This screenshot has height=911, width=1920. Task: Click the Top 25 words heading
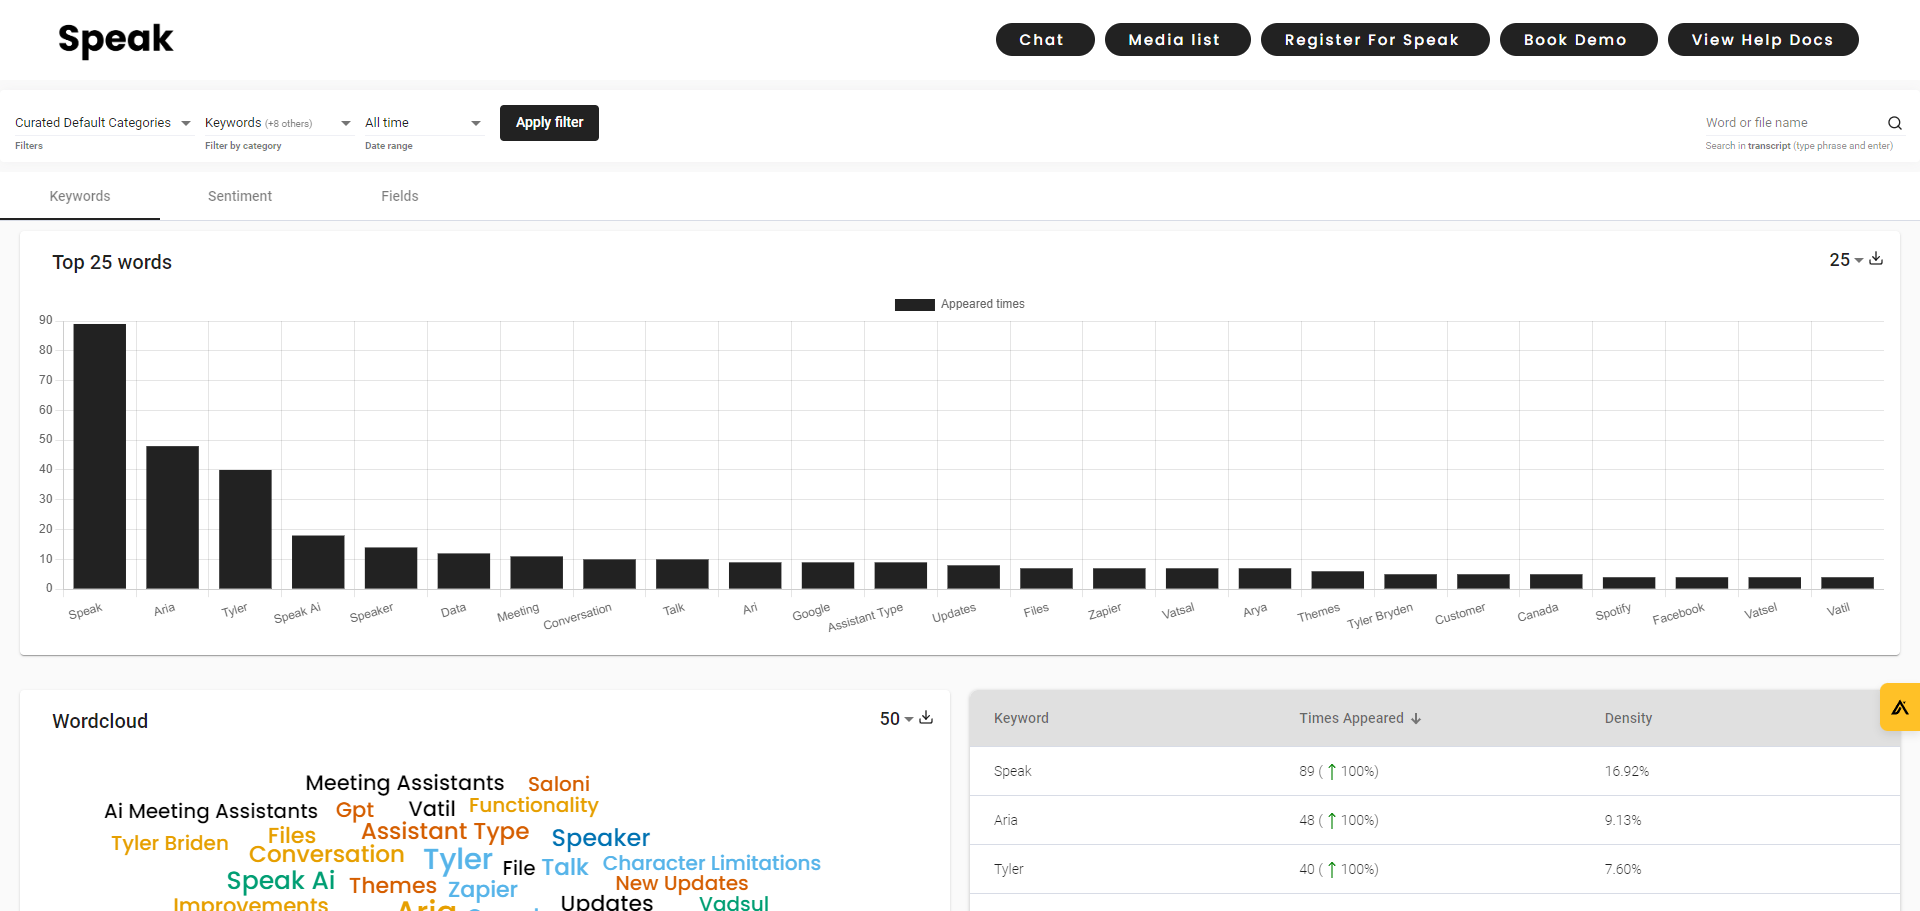[x=112, y=262]
